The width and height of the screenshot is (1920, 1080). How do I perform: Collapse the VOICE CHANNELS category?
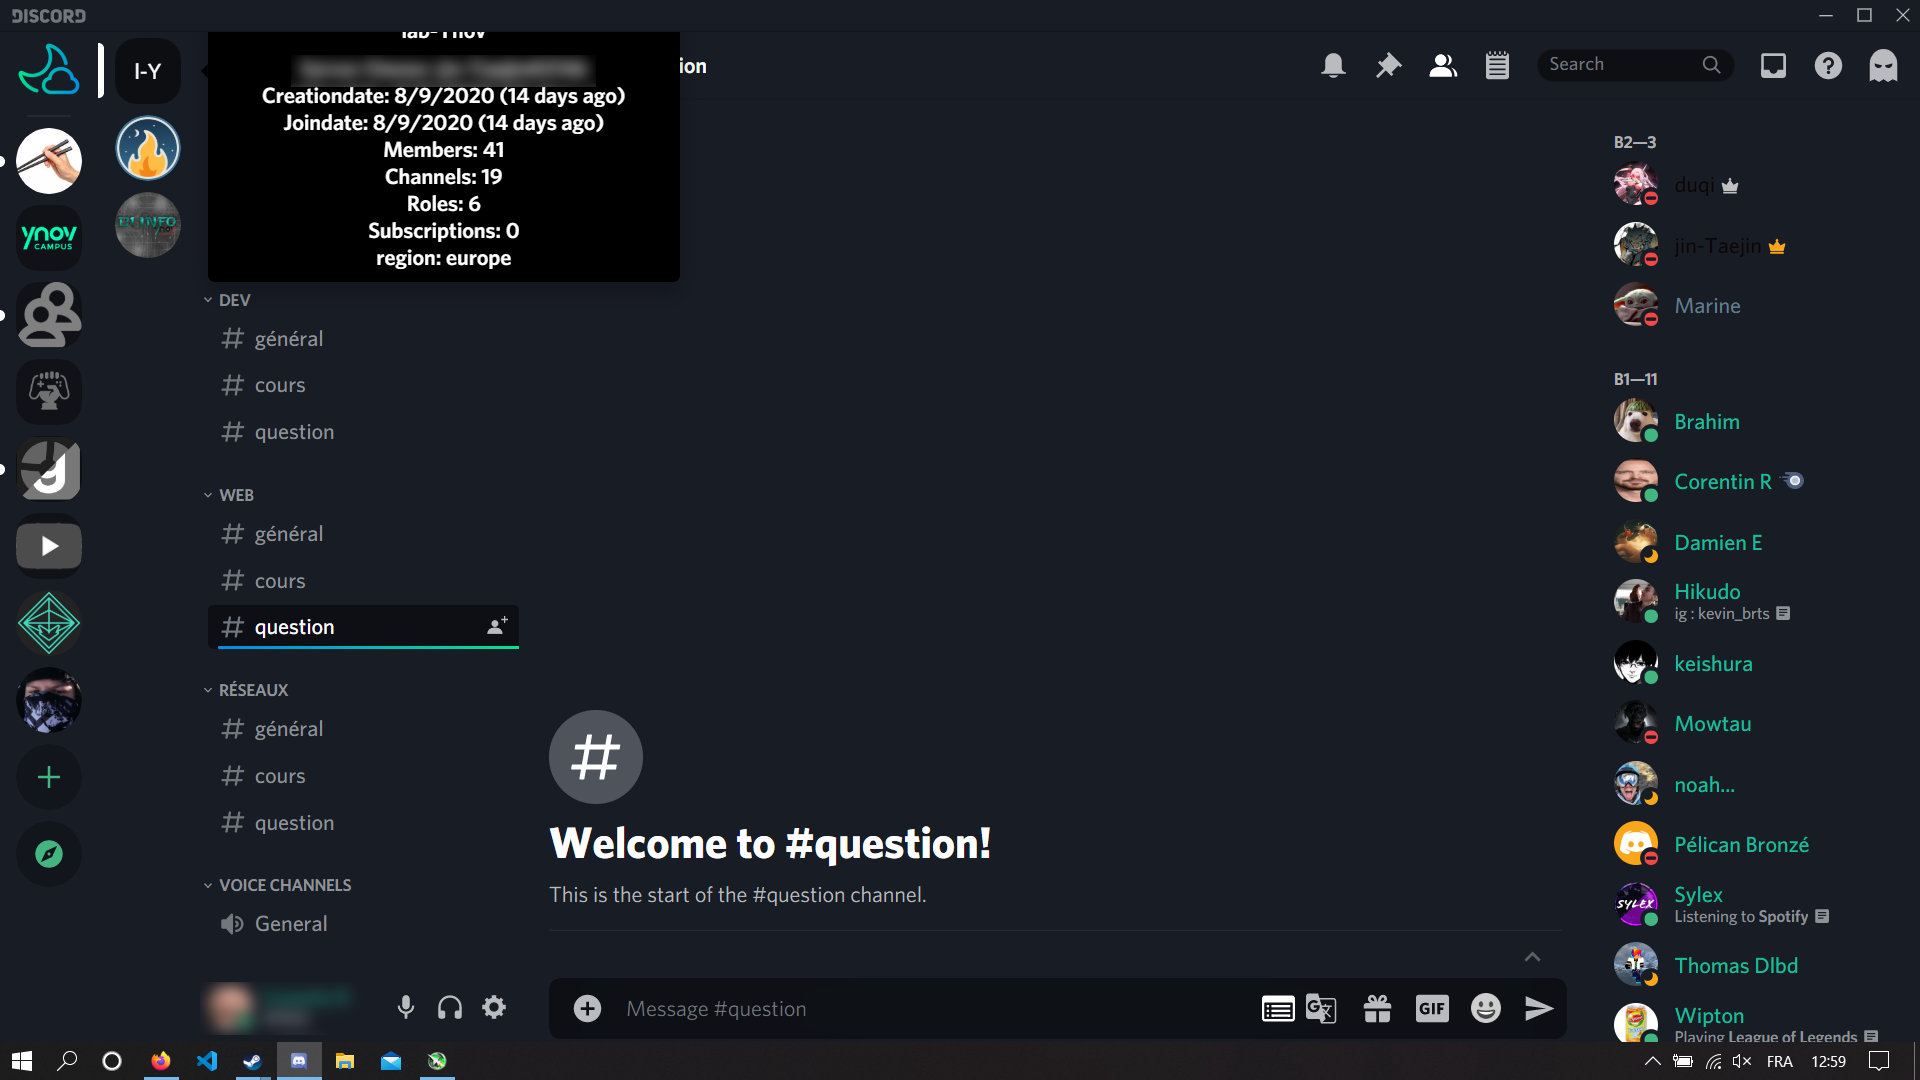point(284,885)
